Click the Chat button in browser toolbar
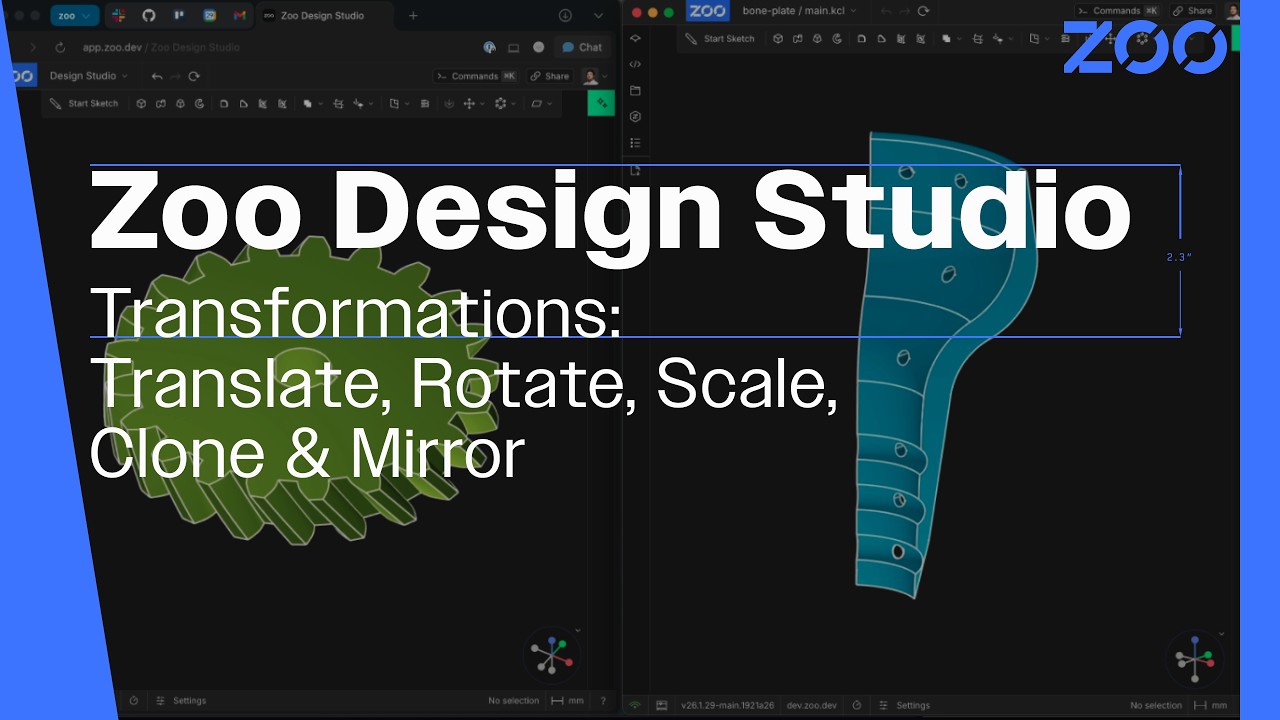The height and width of the screenshot is (720, 1280). coord(582,47)
